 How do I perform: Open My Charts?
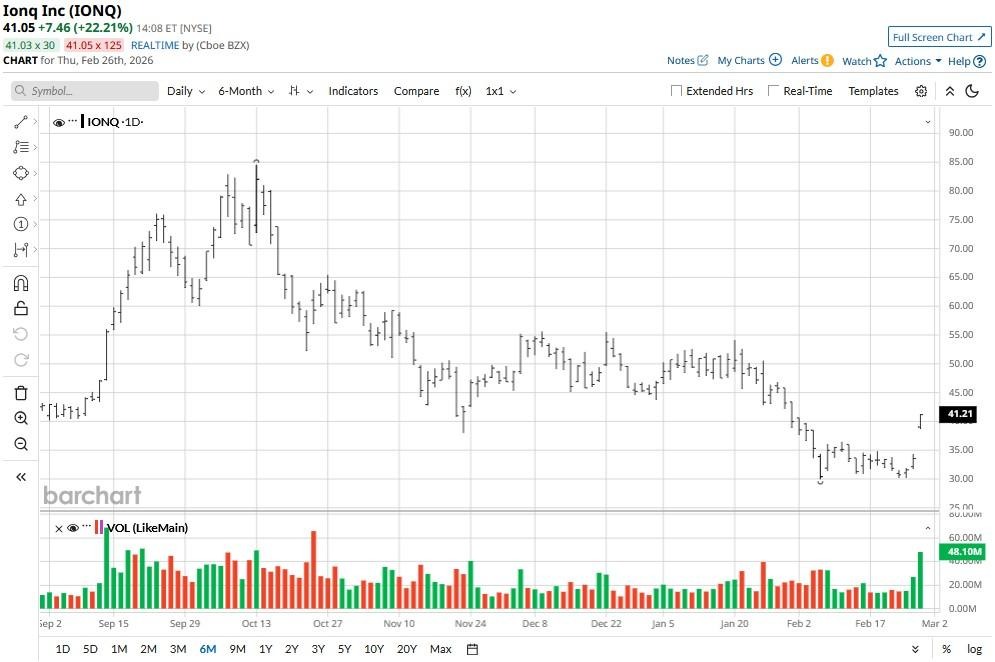749,60
